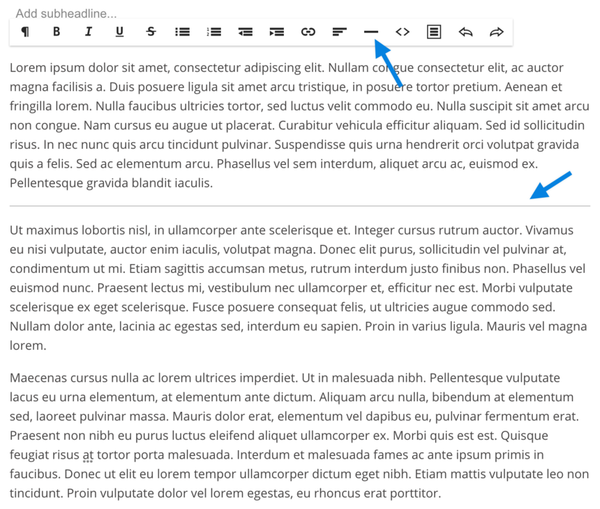This screenshot has width=600, height=509.
Task: Increase indent with the indent icon
Action: pyautogui.click(x=277, y=32)
